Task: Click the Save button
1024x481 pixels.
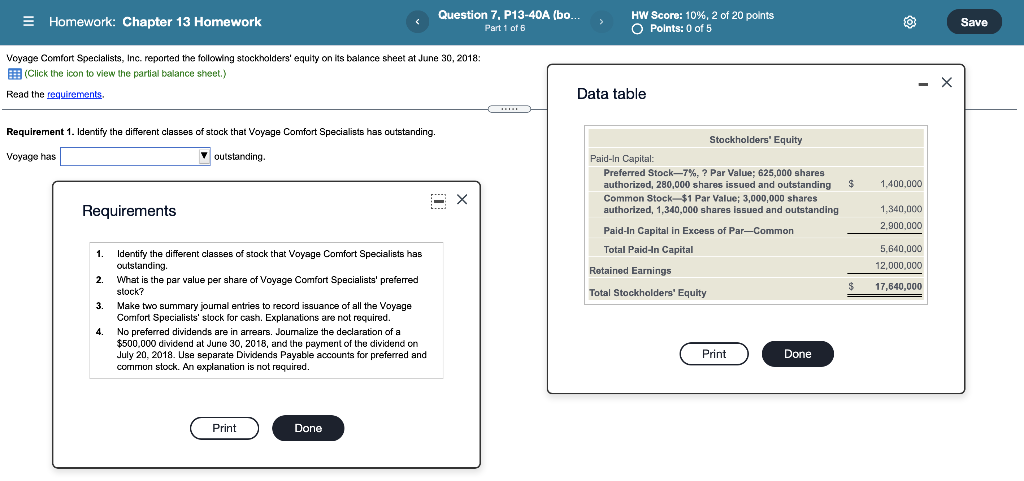Action: (974, 22)
